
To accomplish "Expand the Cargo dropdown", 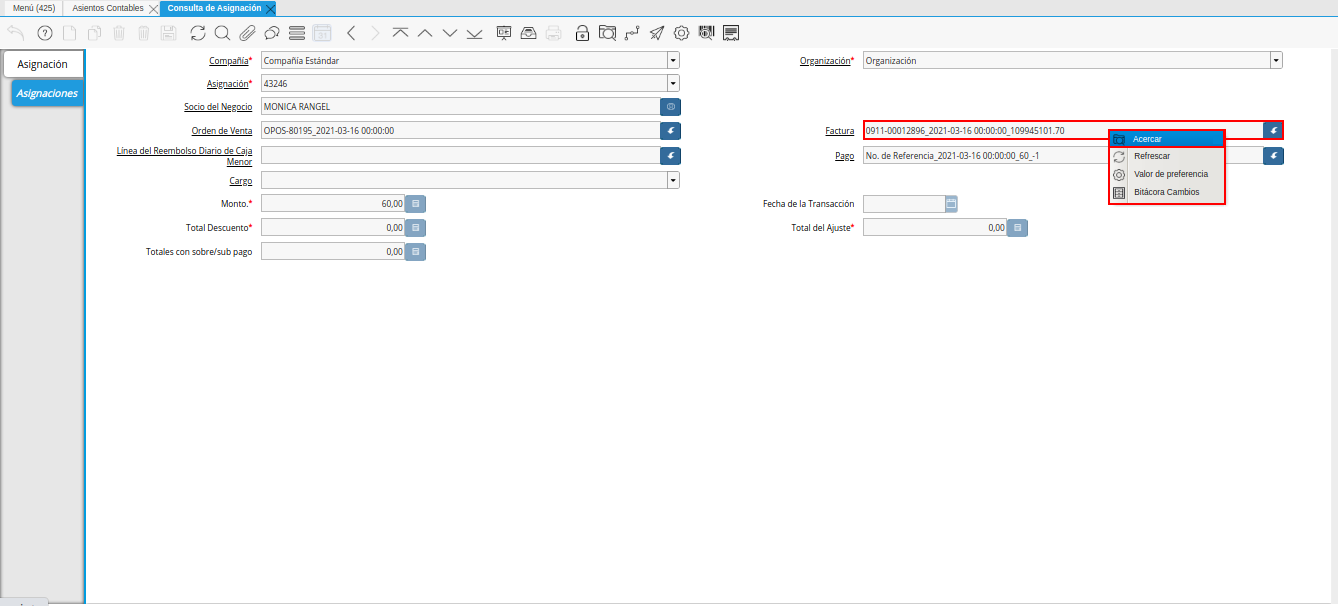I will coord(673,181).
